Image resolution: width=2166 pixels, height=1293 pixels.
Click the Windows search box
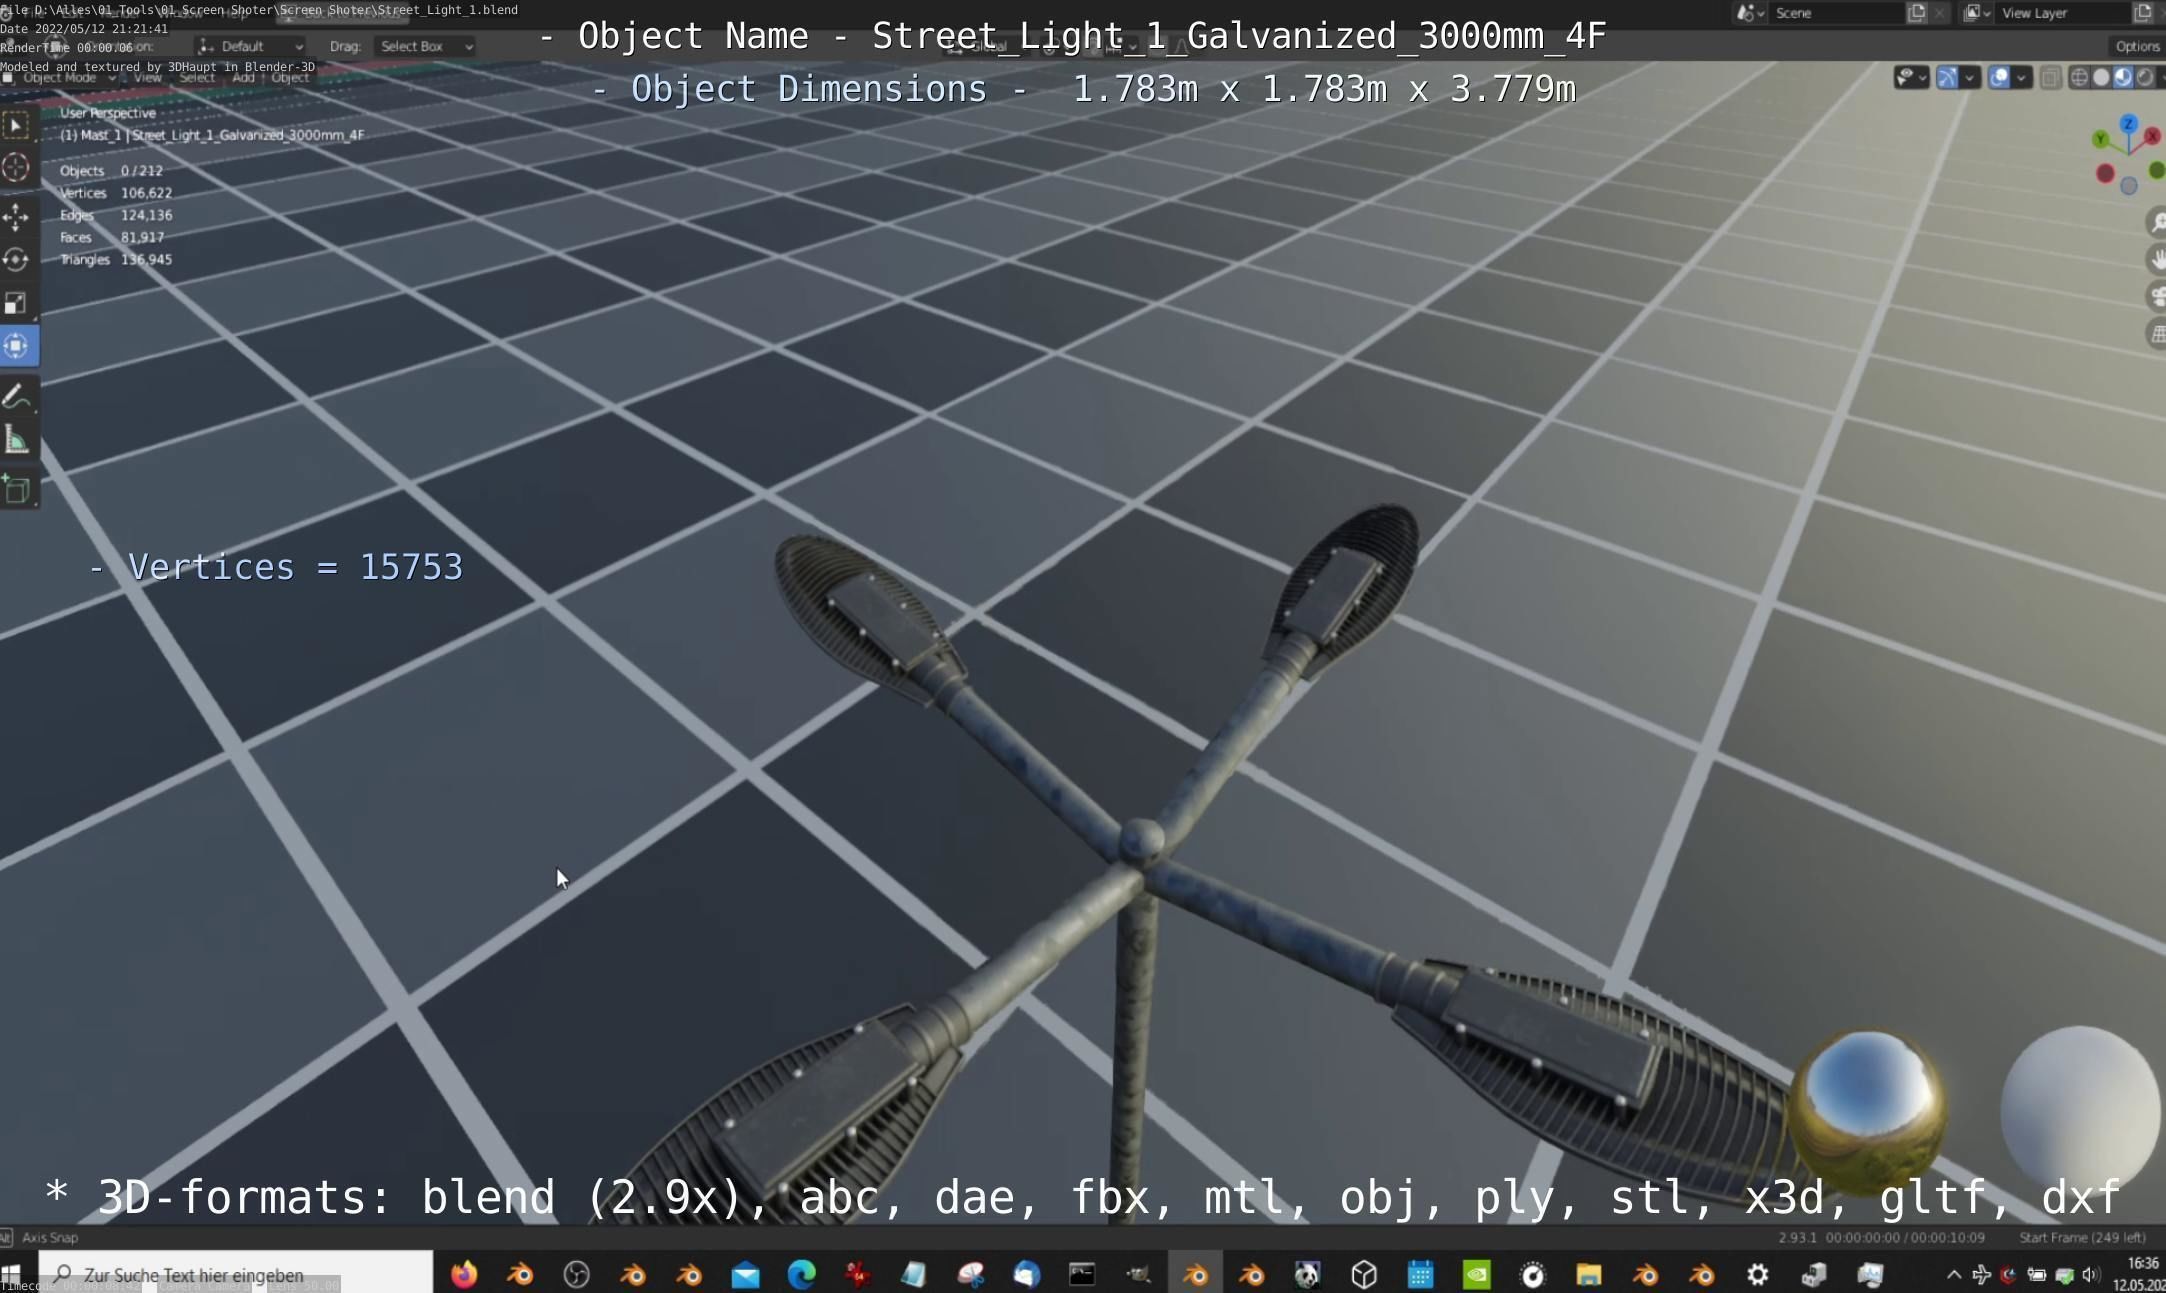pyautogui.click(x=236, y=1274)
